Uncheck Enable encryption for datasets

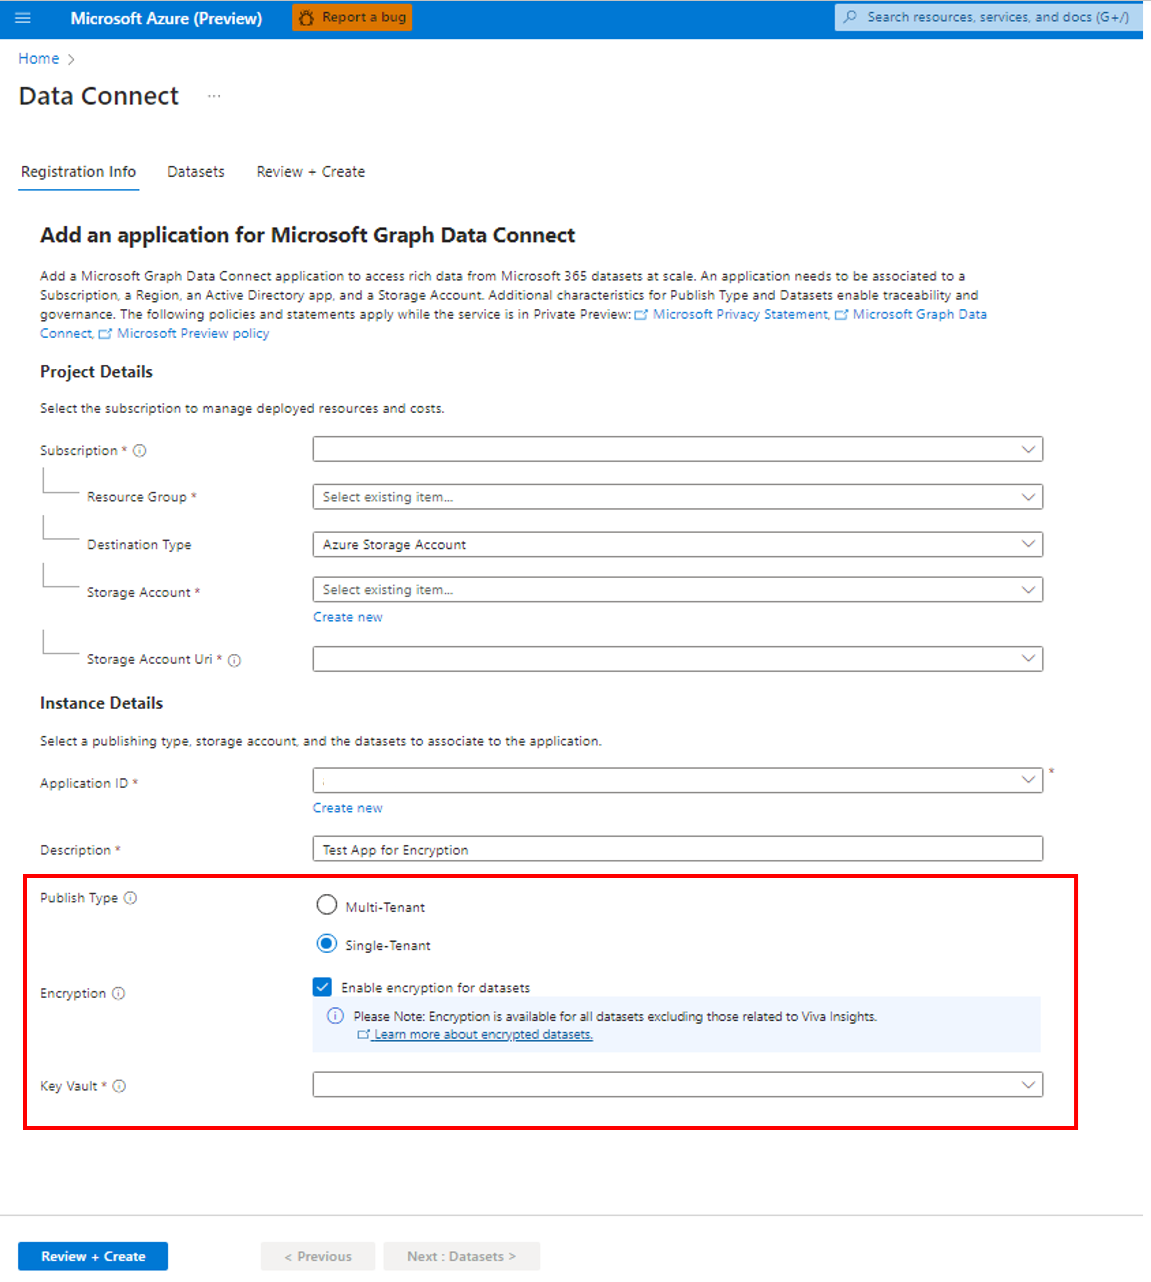[322, 987]
